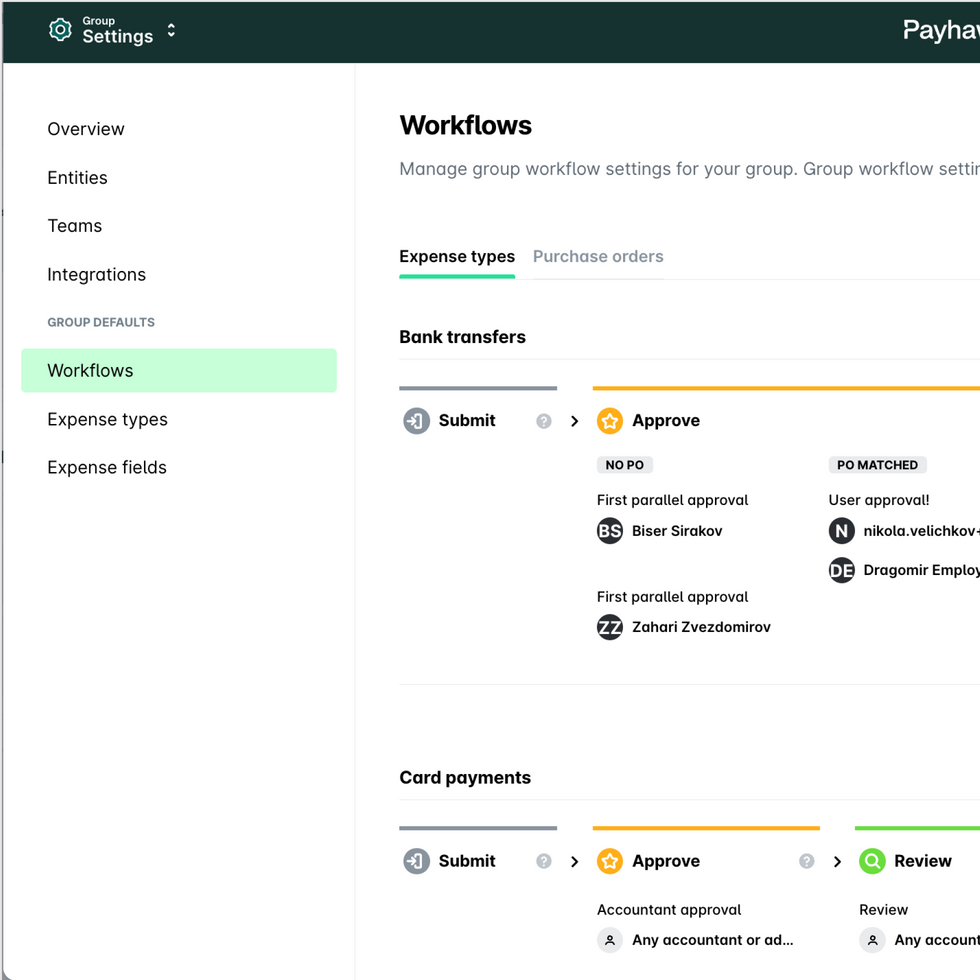The height and width of the screenshot is (980, 980).
Task: Select Any accountant or ad... approver text
Action: pos(712,940)
